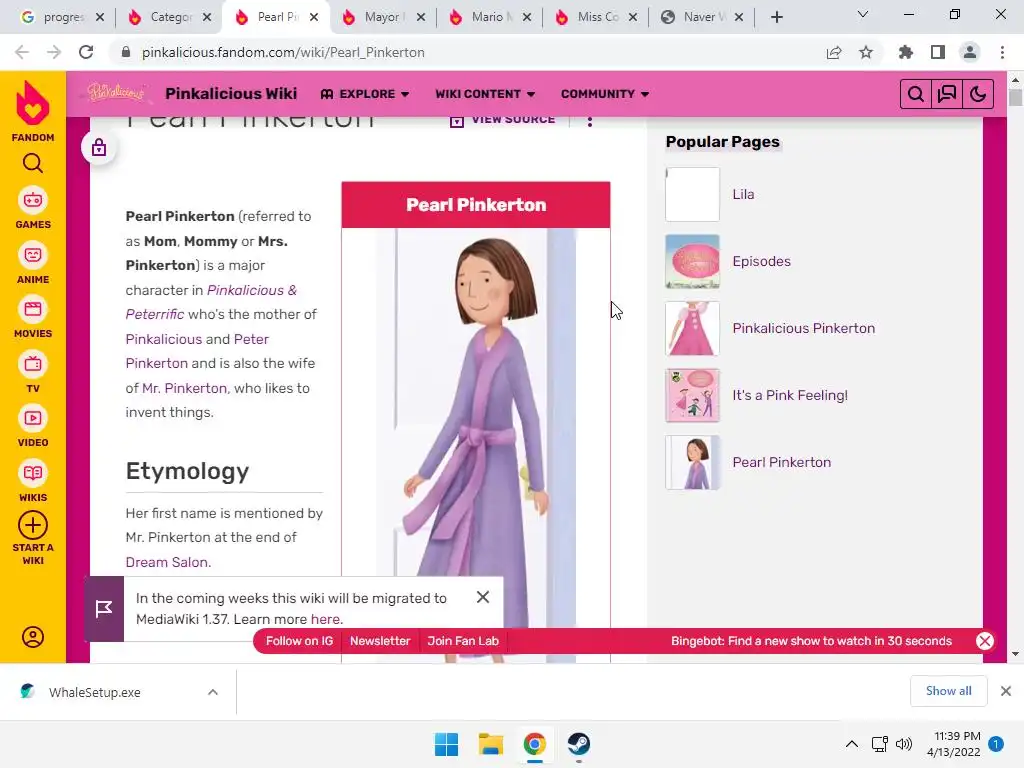This screenshot has height=768, width=1024.
Task: Click Follow on IG button
Action: coord(299,641)
